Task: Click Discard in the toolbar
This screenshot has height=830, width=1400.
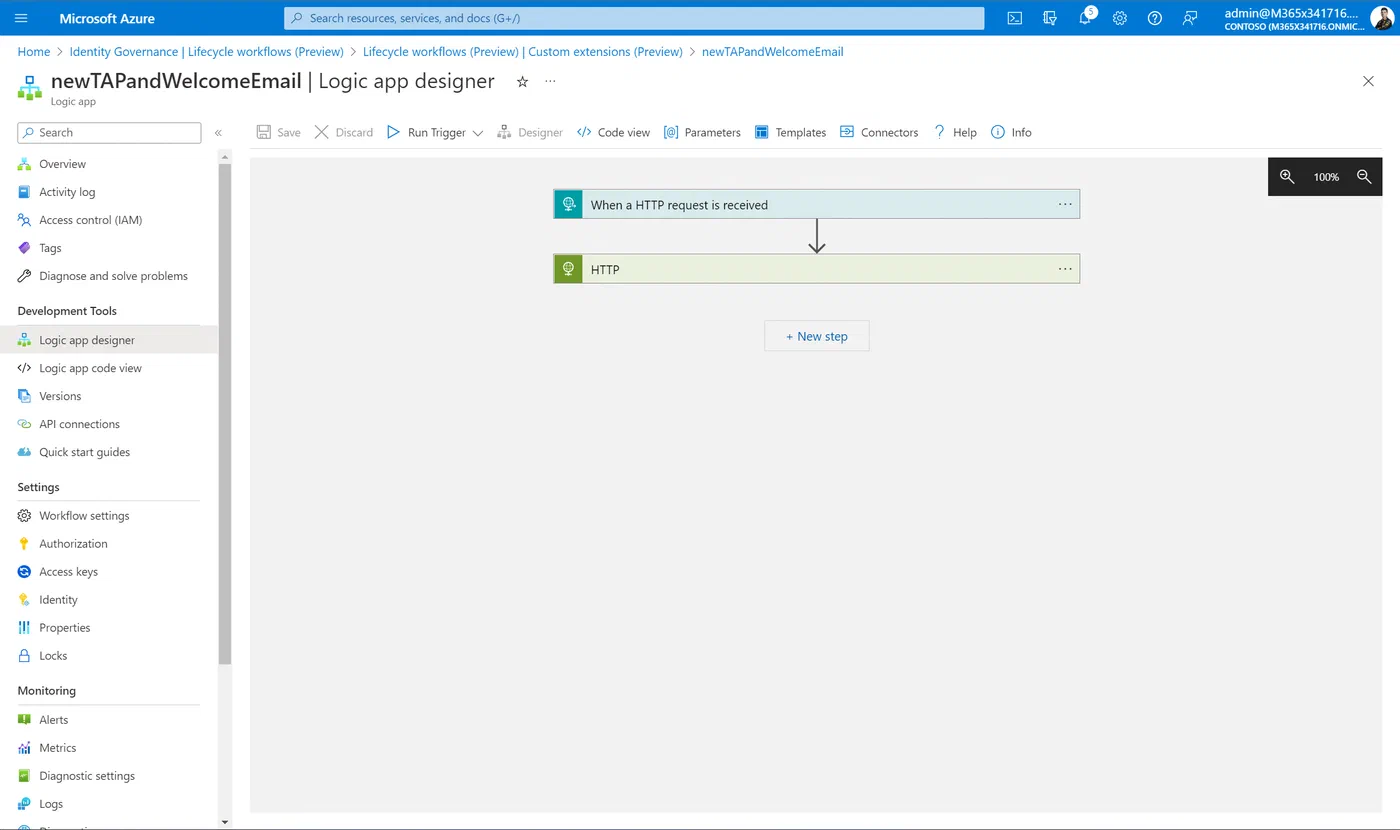Action: (x=343, y=132)
